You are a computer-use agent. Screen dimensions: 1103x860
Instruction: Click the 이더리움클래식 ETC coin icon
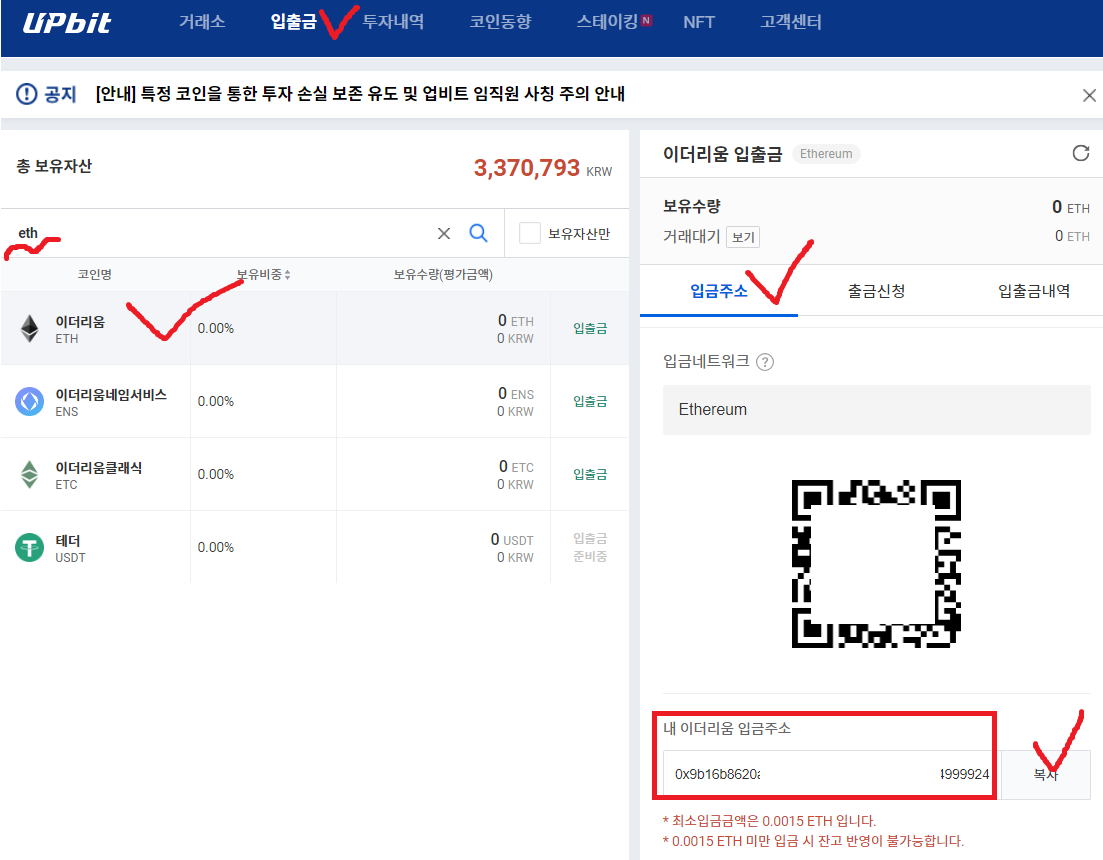[x=30, y=475]
